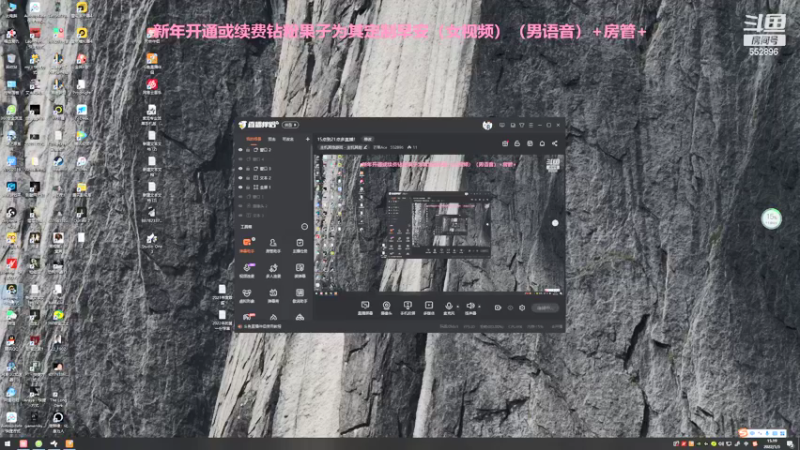
Task: Toggle the lock on the 全屏 1 source
Action: click(x=248, y=187)
